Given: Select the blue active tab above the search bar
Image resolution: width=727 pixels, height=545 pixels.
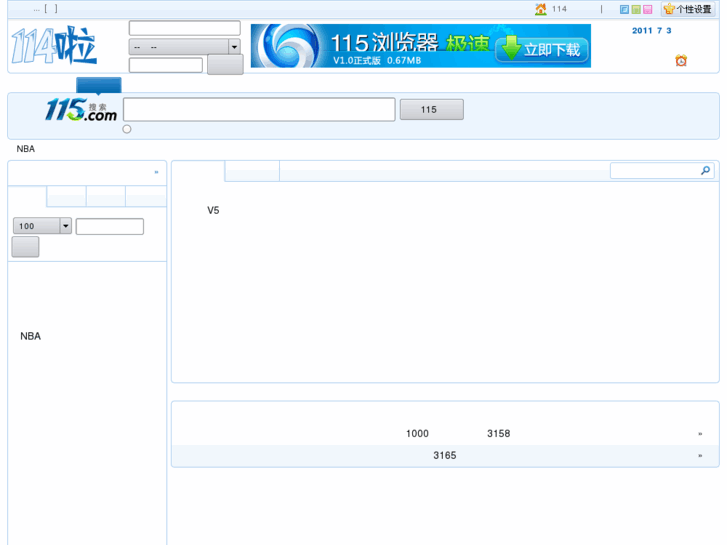Looking at the screenshot, I should pyautogui.click(x=99, y=86).
